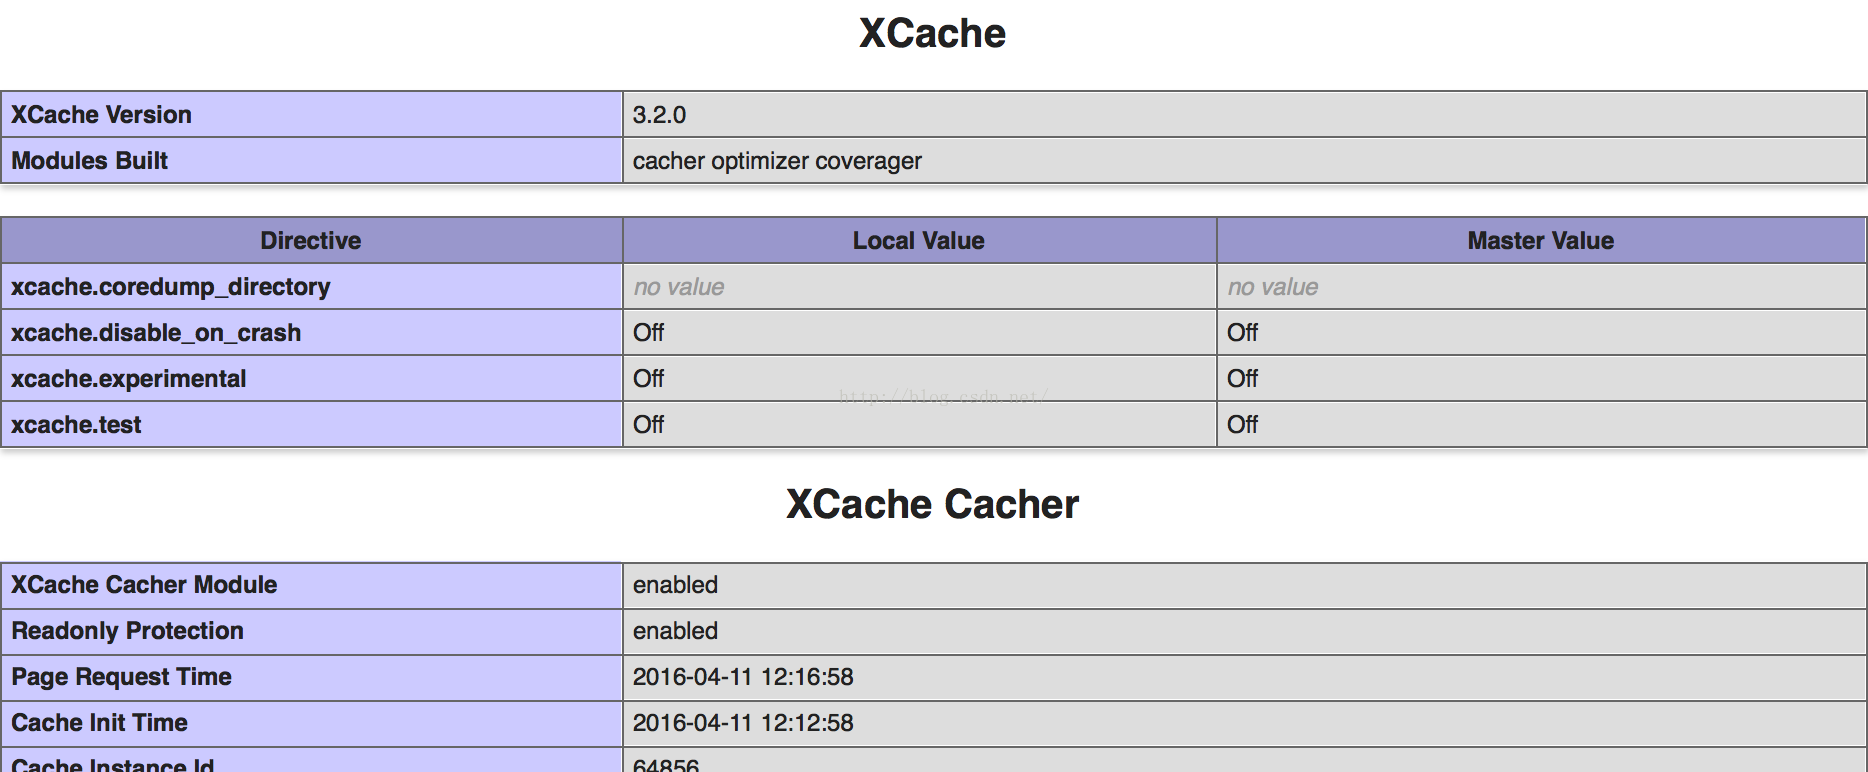Select 'cacher optimizer coverager' value
The image size is (1868, 772).
point(777,161)
